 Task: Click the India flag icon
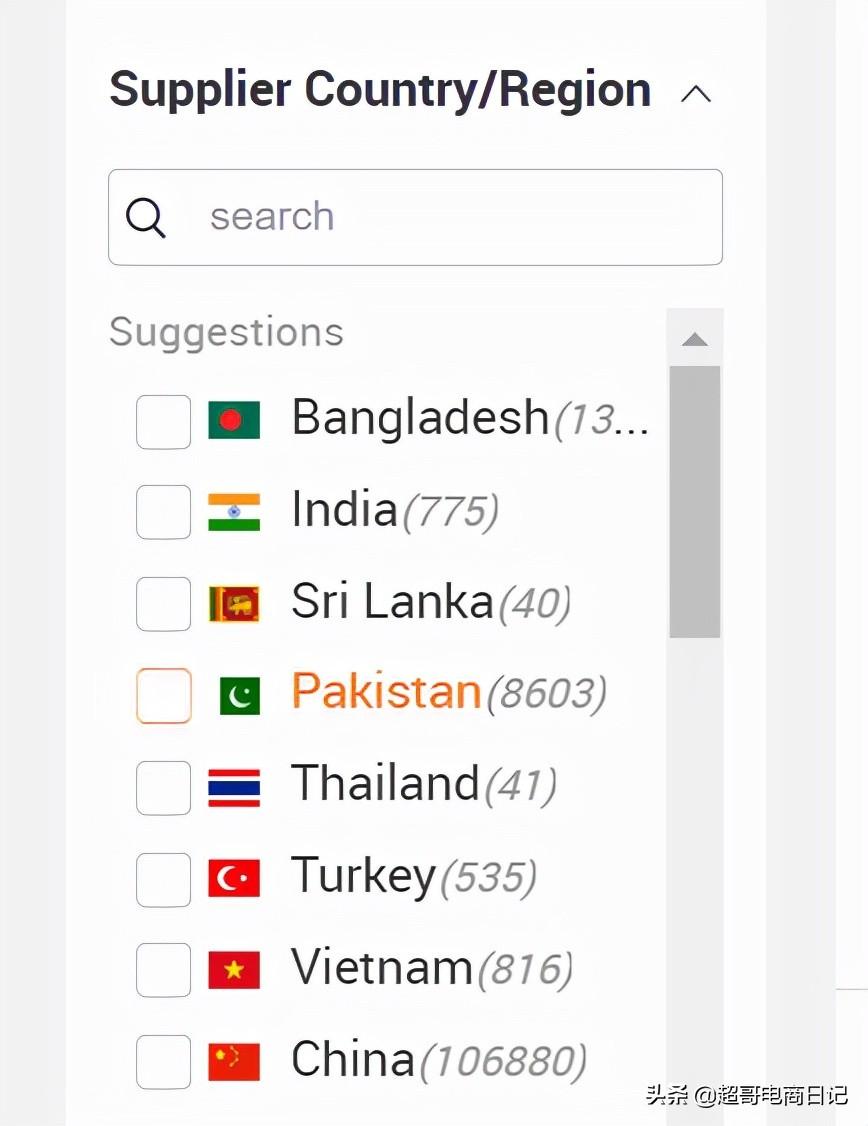pyautogui.click(x=234, y=512)
